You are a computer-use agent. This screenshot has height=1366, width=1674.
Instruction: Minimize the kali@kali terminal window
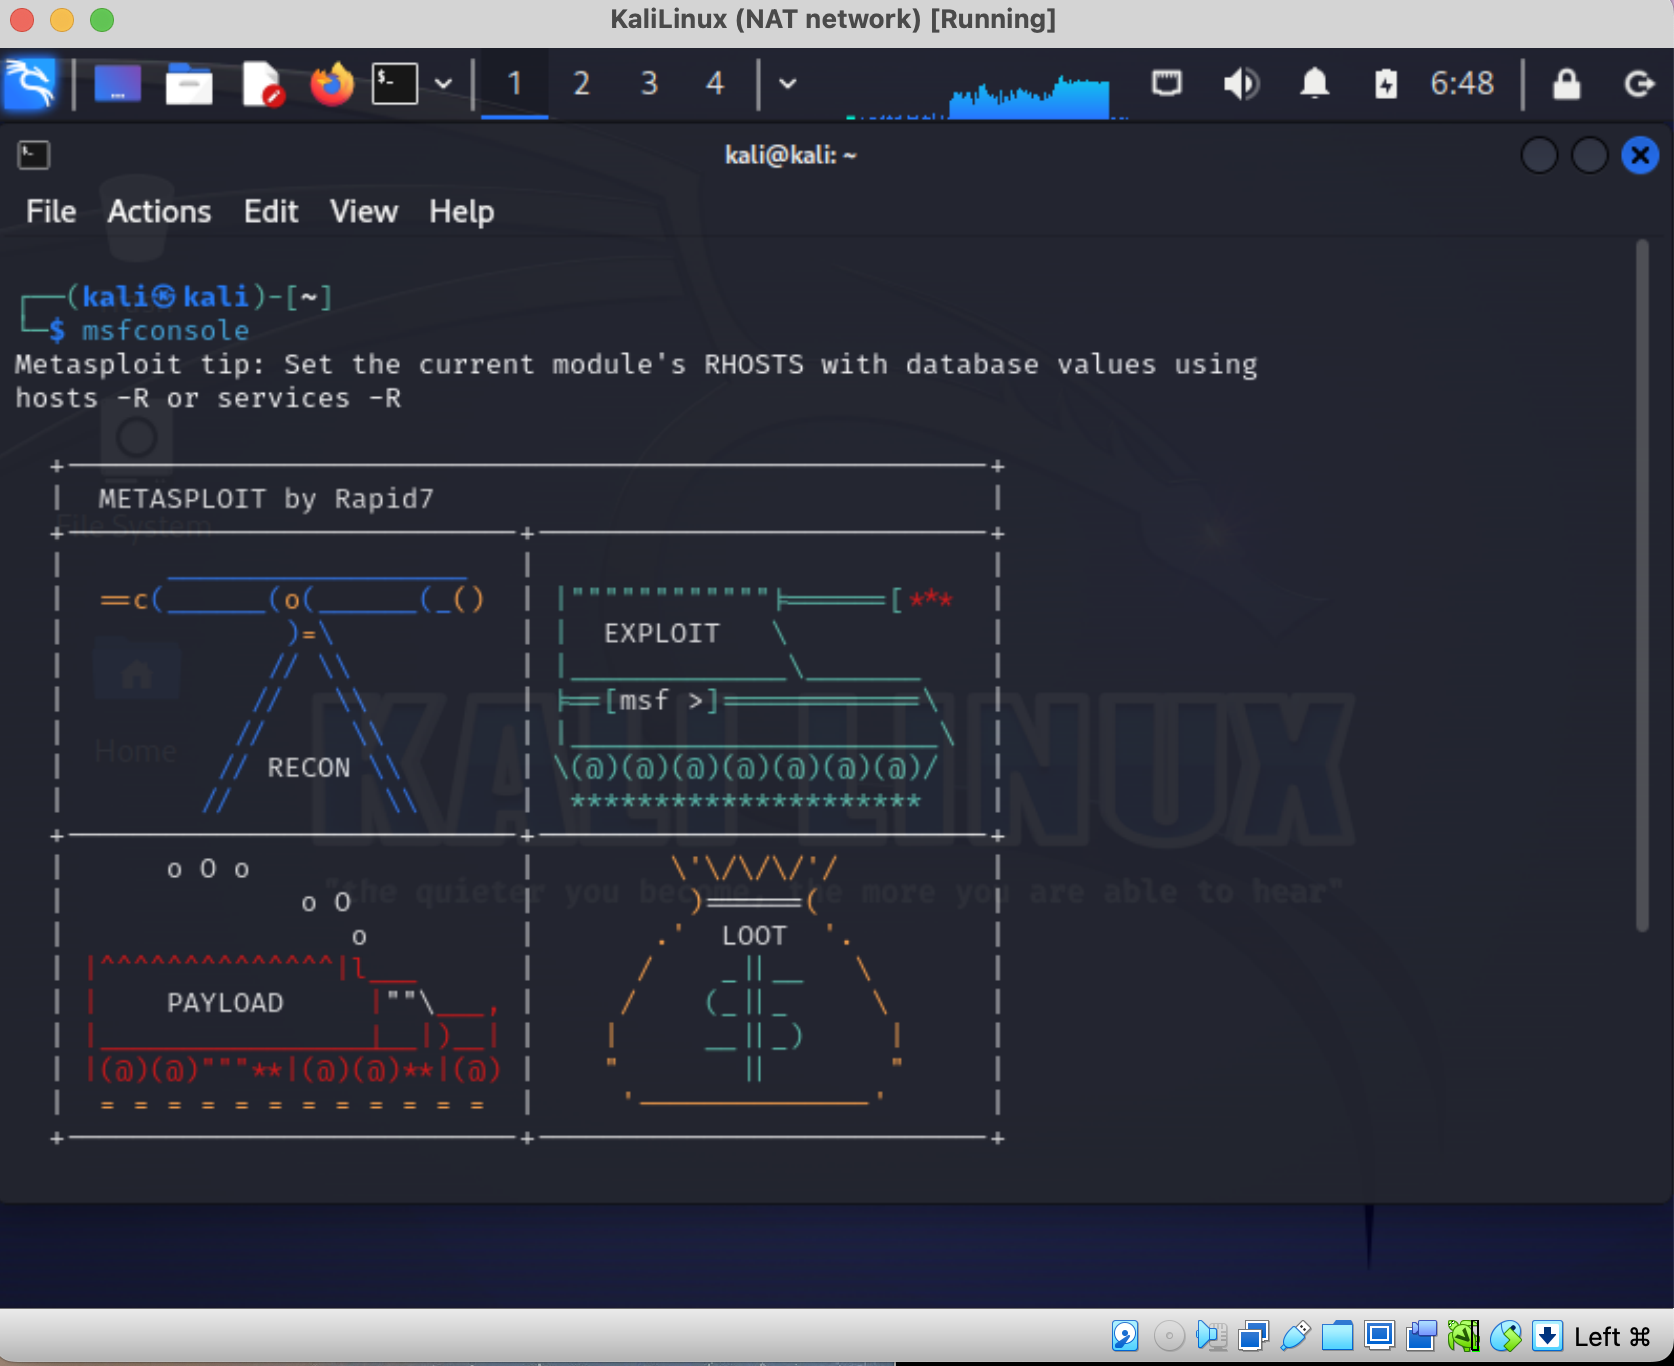tap(1539, 155)
